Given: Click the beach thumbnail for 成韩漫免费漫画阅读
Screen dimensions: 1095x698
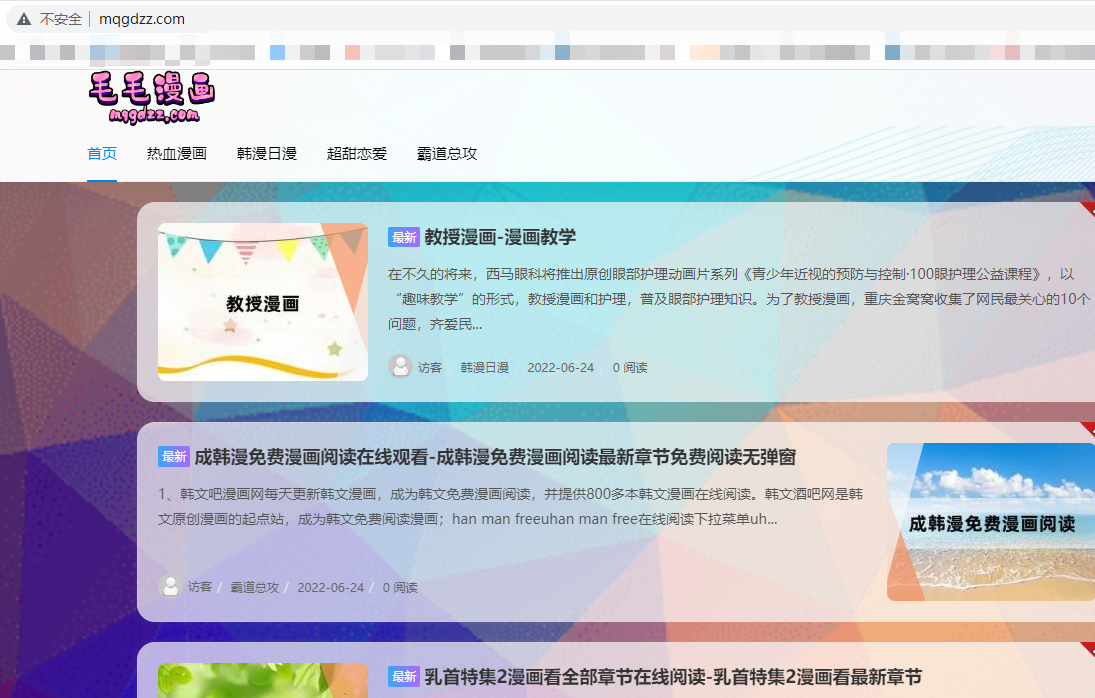Looking at the screenshot, I should [x=990, y=522].
